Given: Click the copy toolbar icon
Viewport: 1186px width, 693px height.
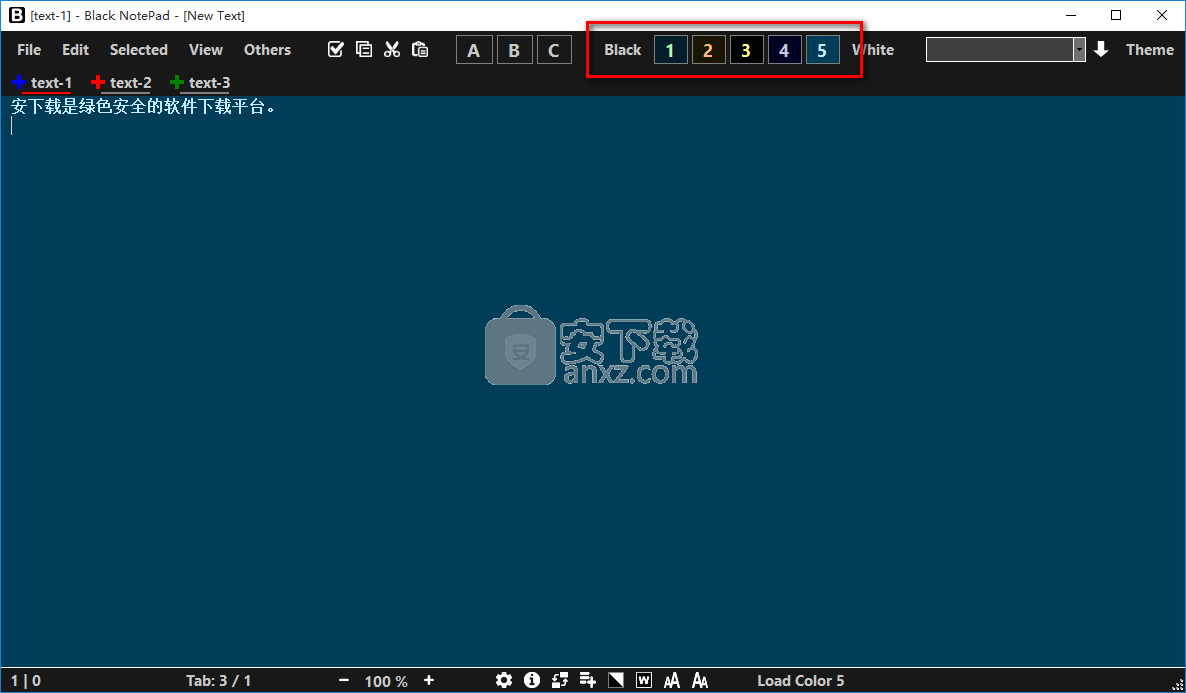Looking at the screenshot, I should pos(364,49).
